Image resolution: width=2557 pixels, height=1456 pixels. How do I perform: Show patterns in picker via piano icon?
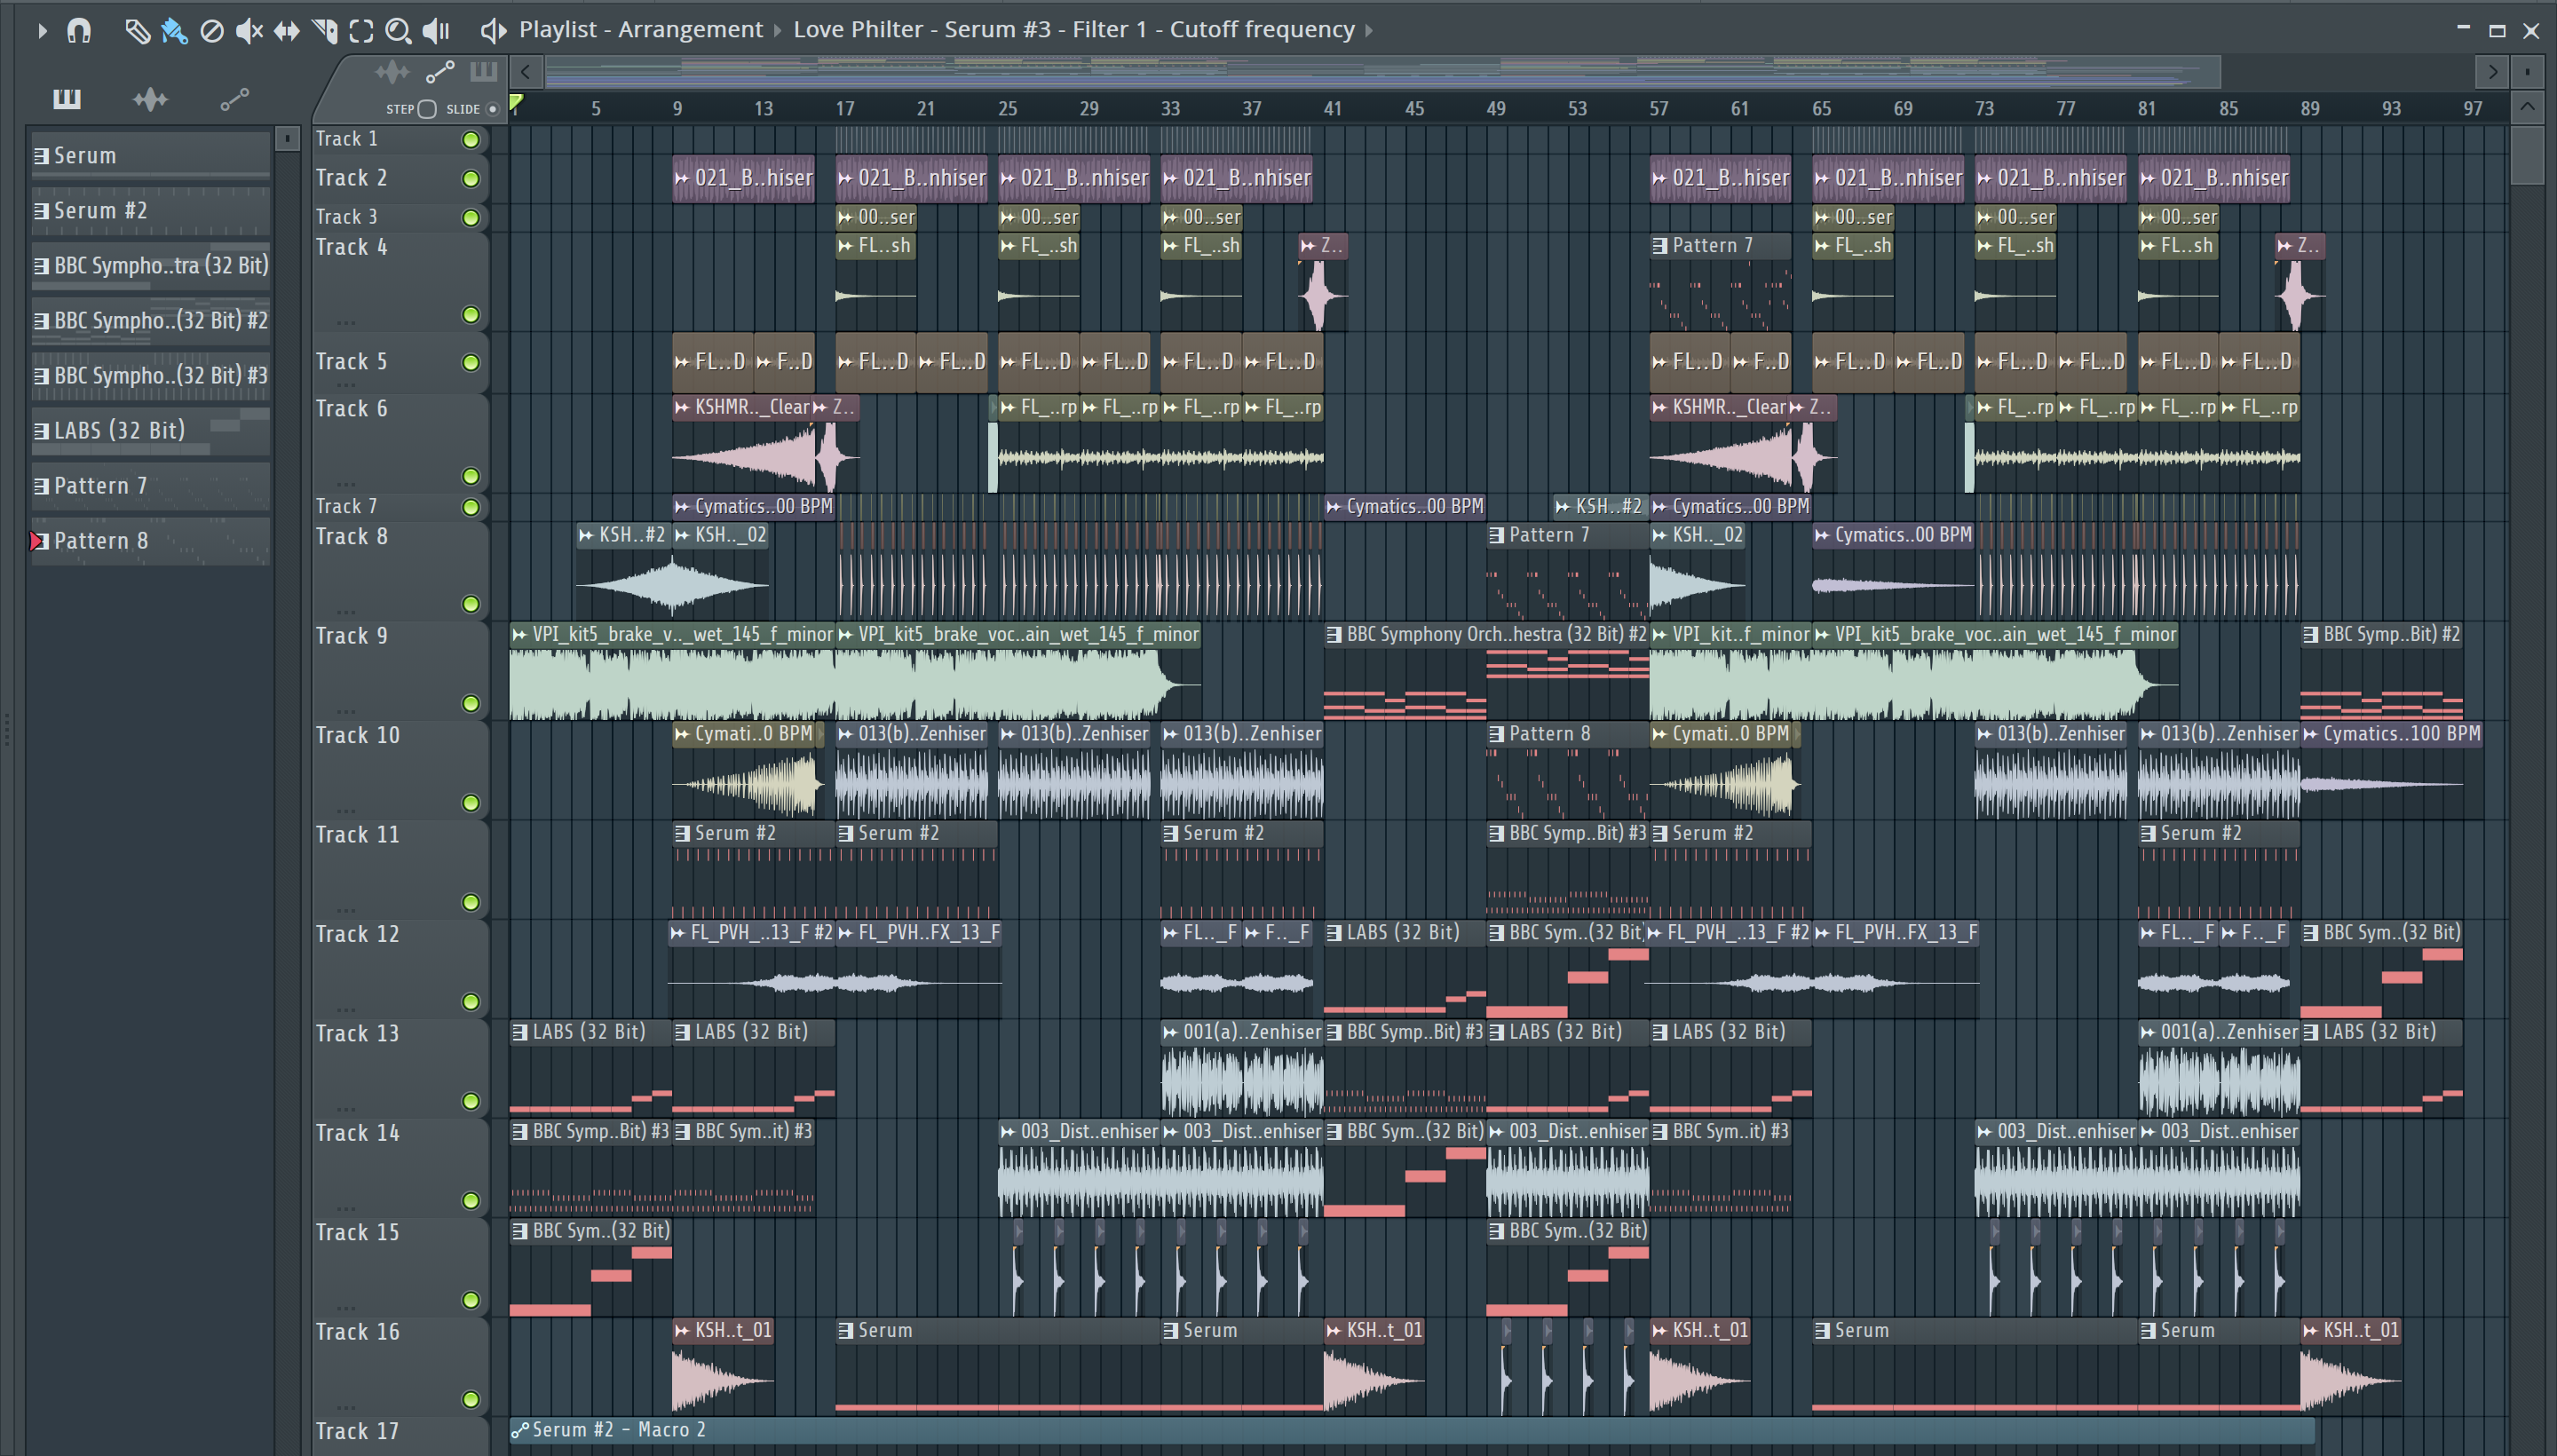pyautogui.click(x=67, y=98)
